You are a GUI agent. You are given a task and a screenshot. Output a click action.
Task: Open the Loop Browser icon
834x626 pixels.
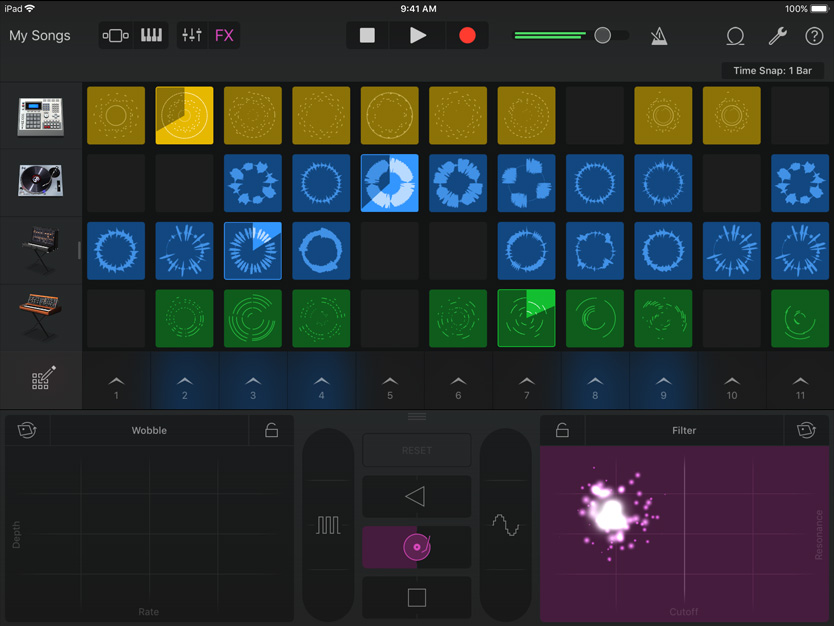pos(735,36)
